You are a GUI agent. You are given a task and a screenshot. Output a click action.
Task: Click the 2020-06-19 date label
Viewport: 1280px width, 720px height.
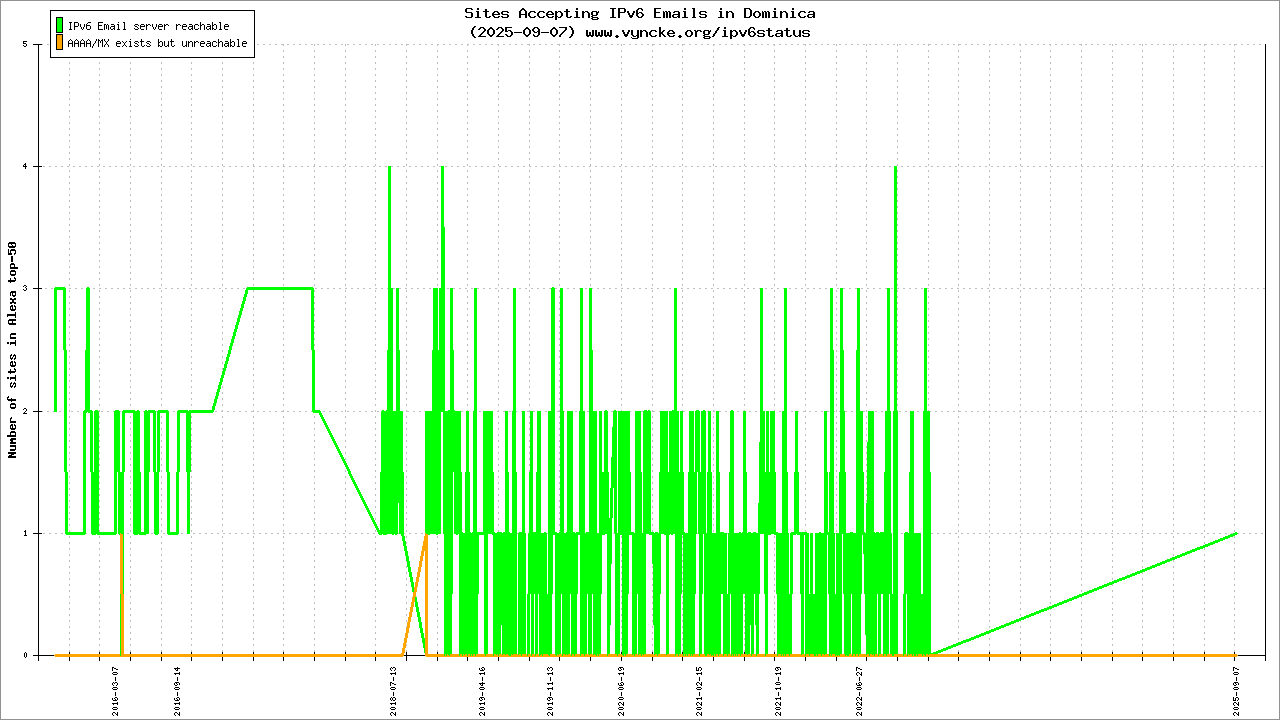tap(621, 691)
